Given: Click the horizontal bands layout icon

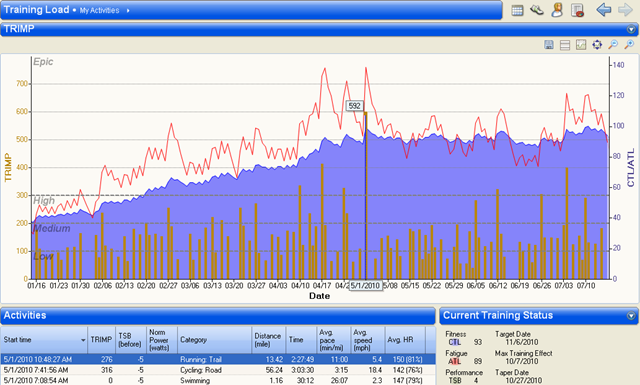Looking at the screenshot, I should 565,45.
